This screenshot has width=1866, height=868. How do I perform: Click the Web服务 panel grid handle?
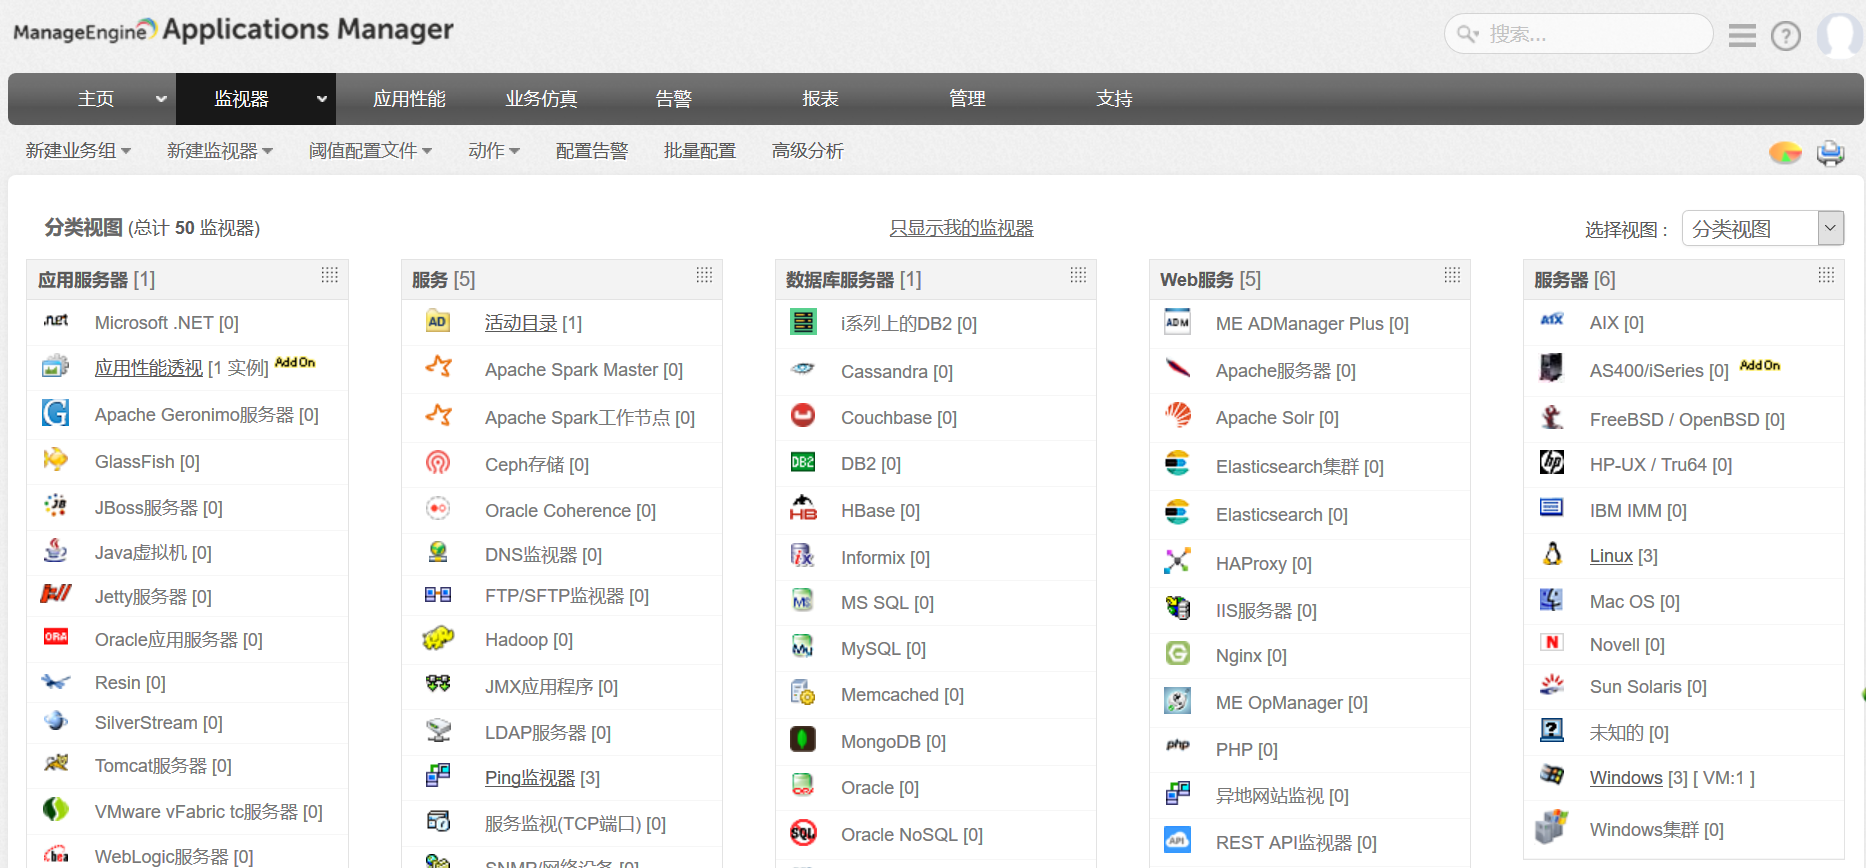point(1453,275)
